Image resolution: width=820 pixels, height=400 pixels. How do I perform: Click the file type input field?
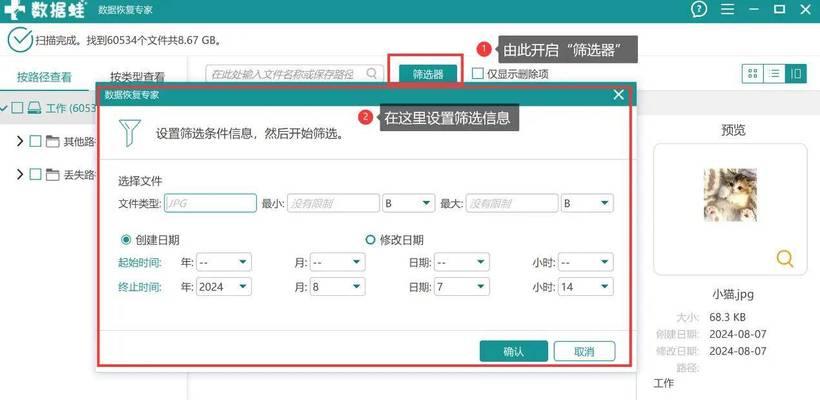coord(211,203)
